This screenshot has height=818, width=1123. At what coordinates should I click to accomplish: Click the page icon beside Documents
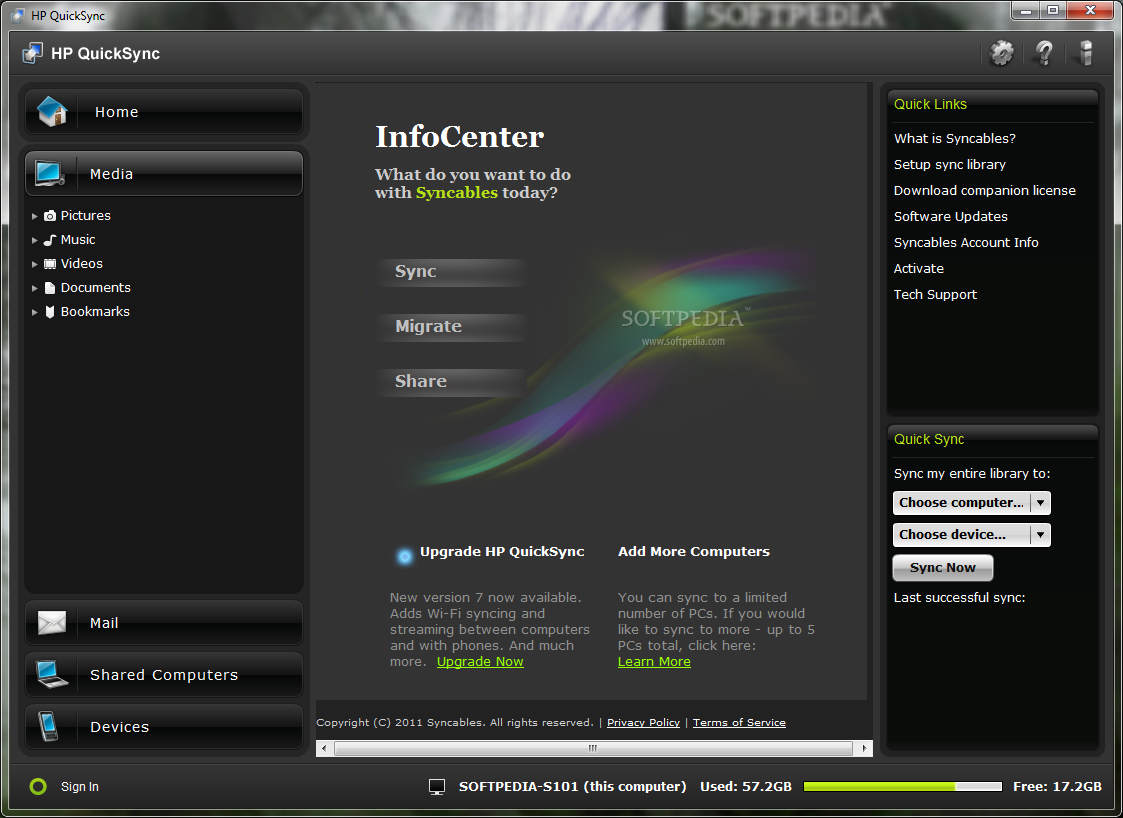(x=49, y=288)
